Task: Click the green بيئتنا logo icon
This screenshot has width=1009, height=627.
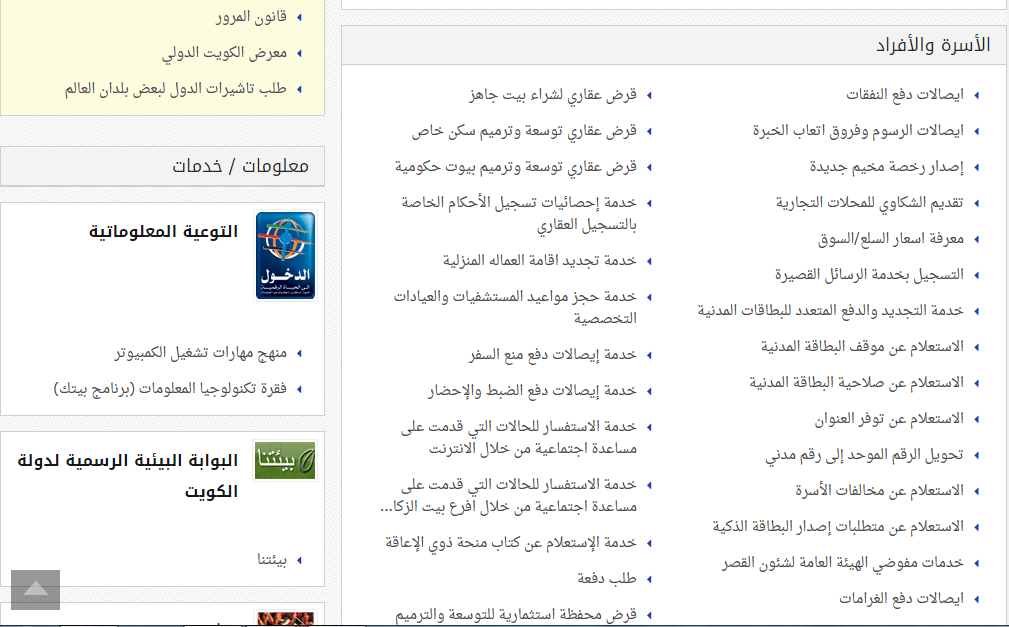Action: point(285,461)
